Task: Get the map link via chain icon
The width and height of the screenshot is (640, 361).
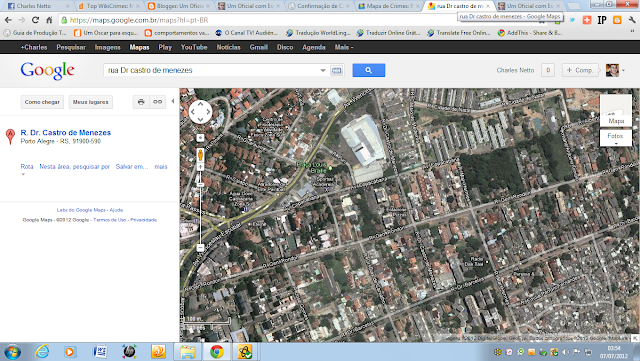Action: (158, 102)
